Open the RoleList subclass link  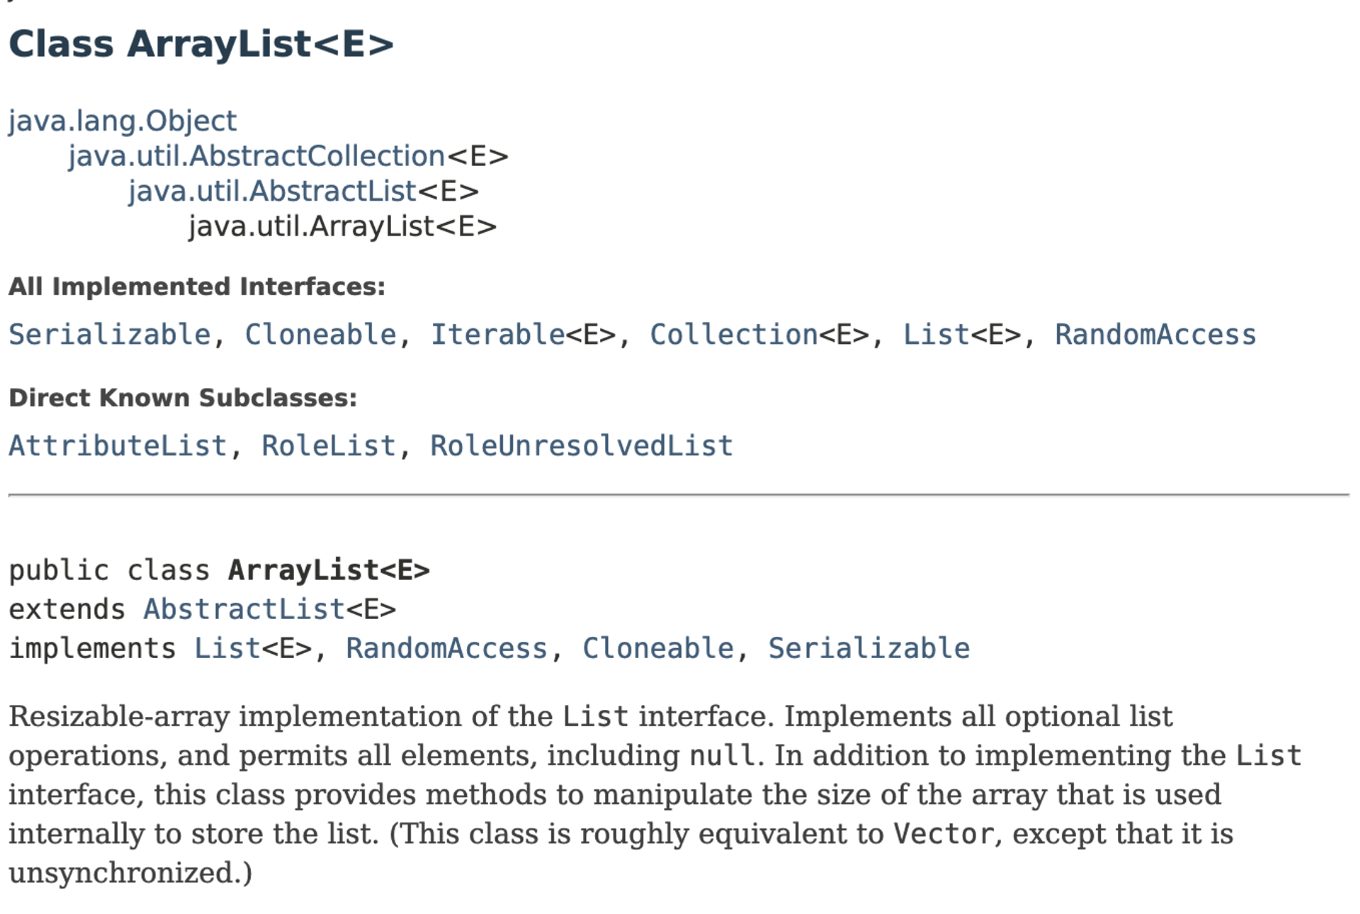329,445
